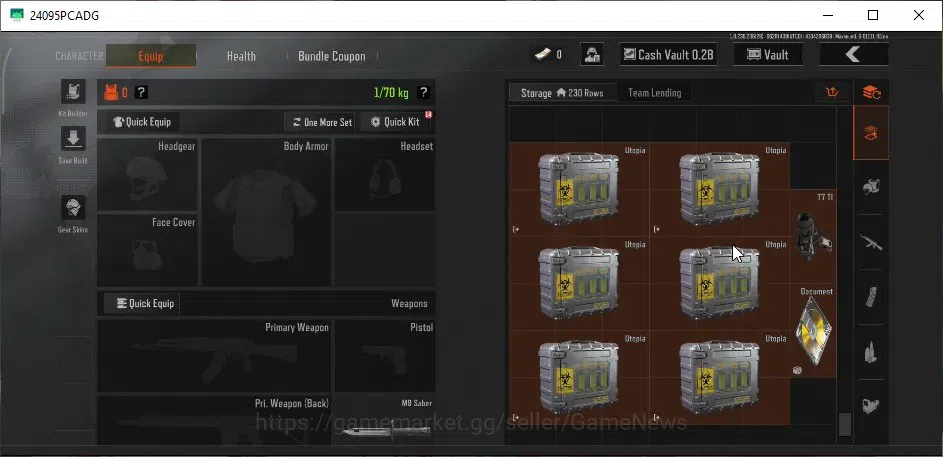943x457 pixels.
Task: Open Gear Skins in the sidebar
Action: [73, 207]
